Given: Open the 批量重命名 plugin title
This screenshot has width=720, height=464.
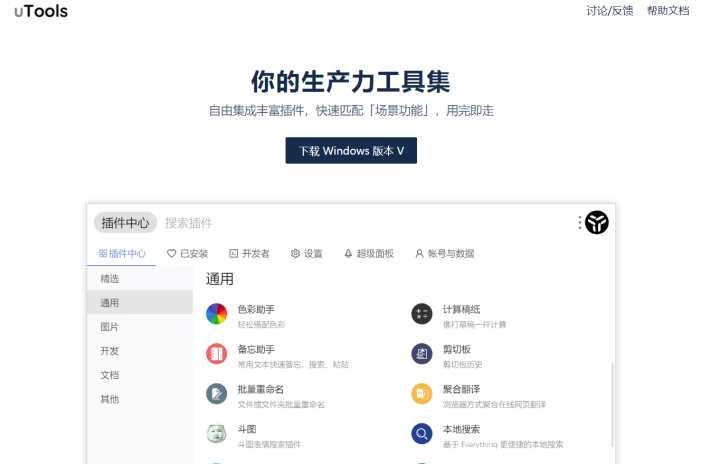Looking at the screenshot, I should (261, 389).
